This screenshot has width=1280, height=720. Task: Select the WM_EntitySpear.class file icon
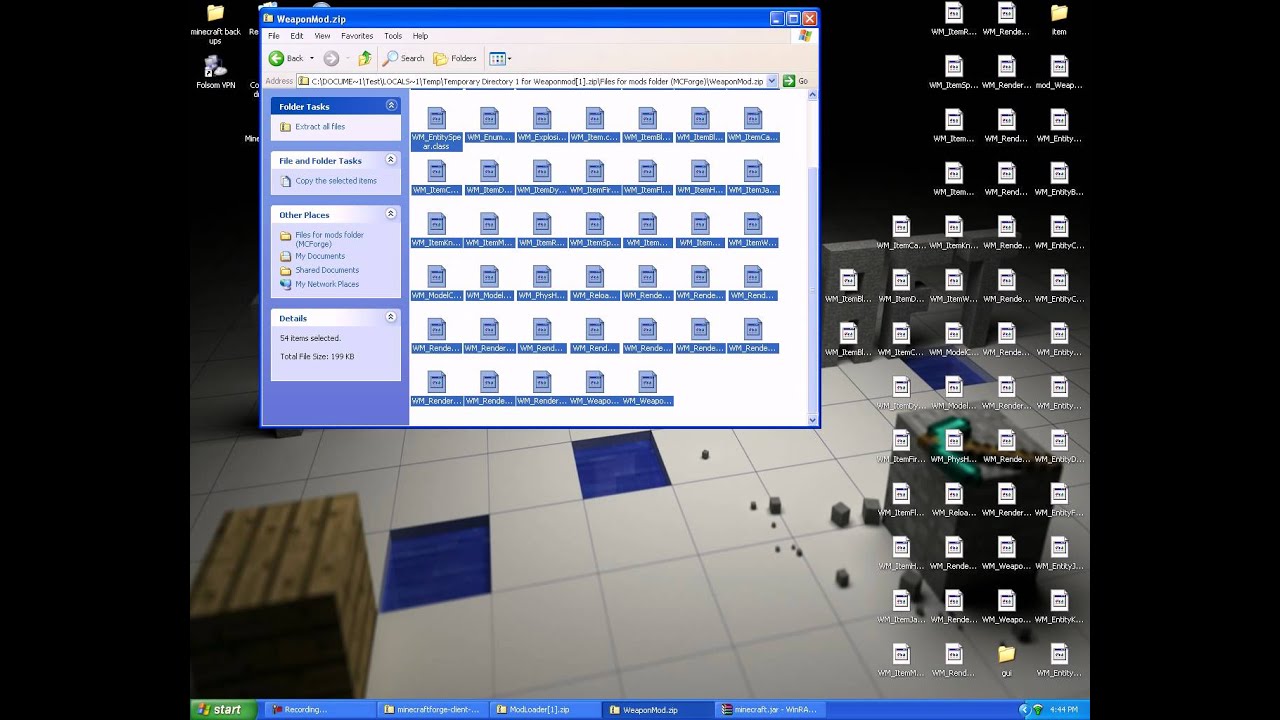pyautogui.click(x=436, y=118)
